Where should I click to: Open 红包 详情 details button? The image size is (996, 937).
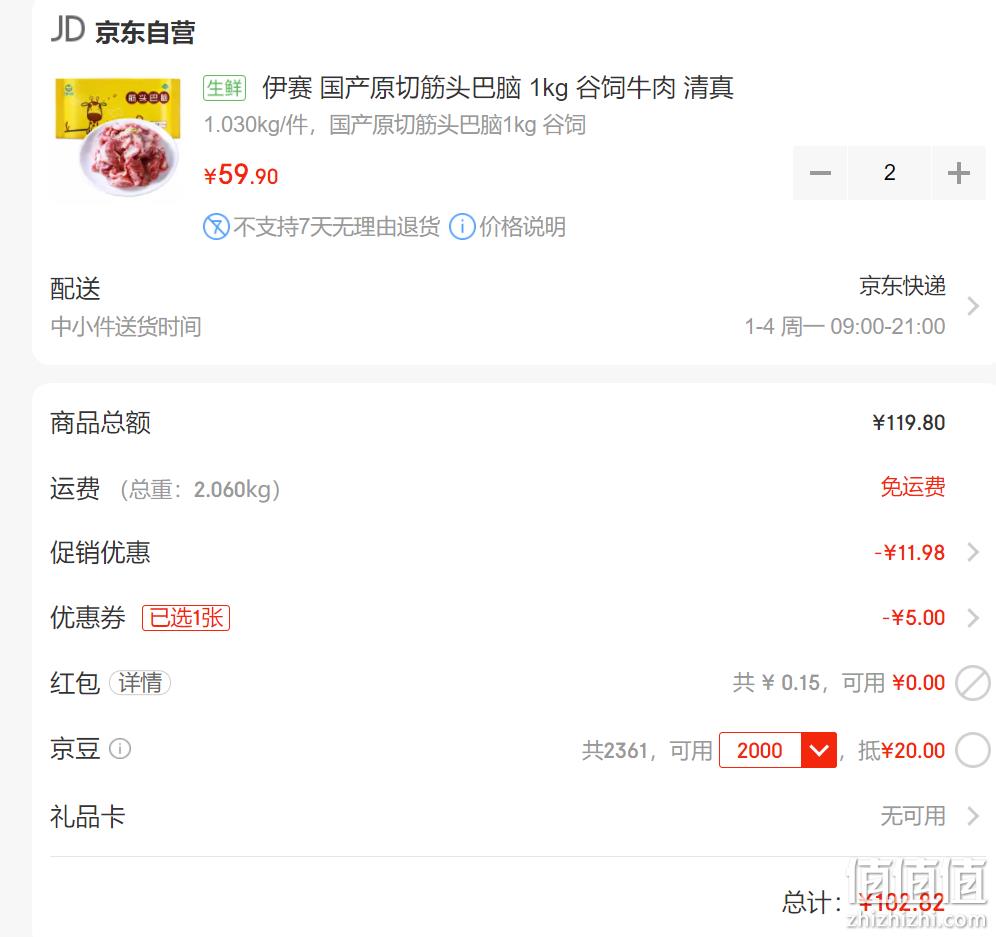(x=140, y=683)
